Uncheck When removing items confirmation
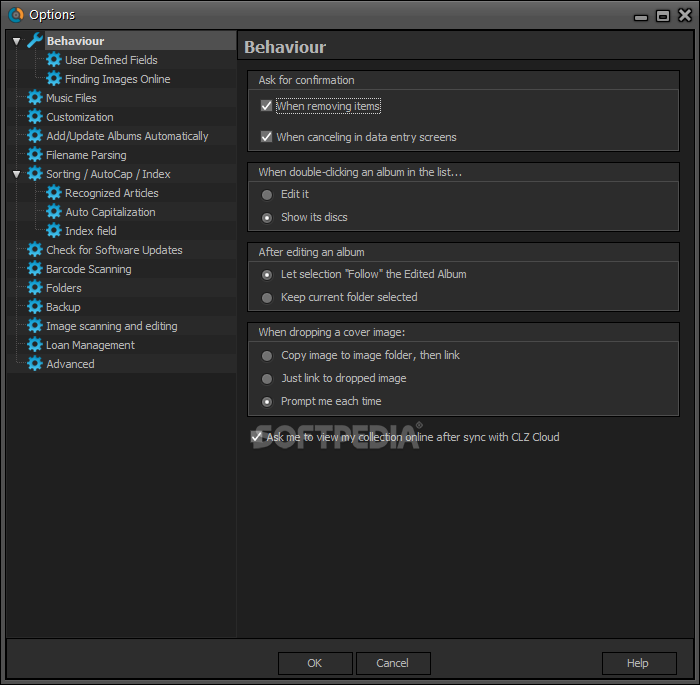The height and width of the screenshot is (685, 700). (x=266, y=106)
